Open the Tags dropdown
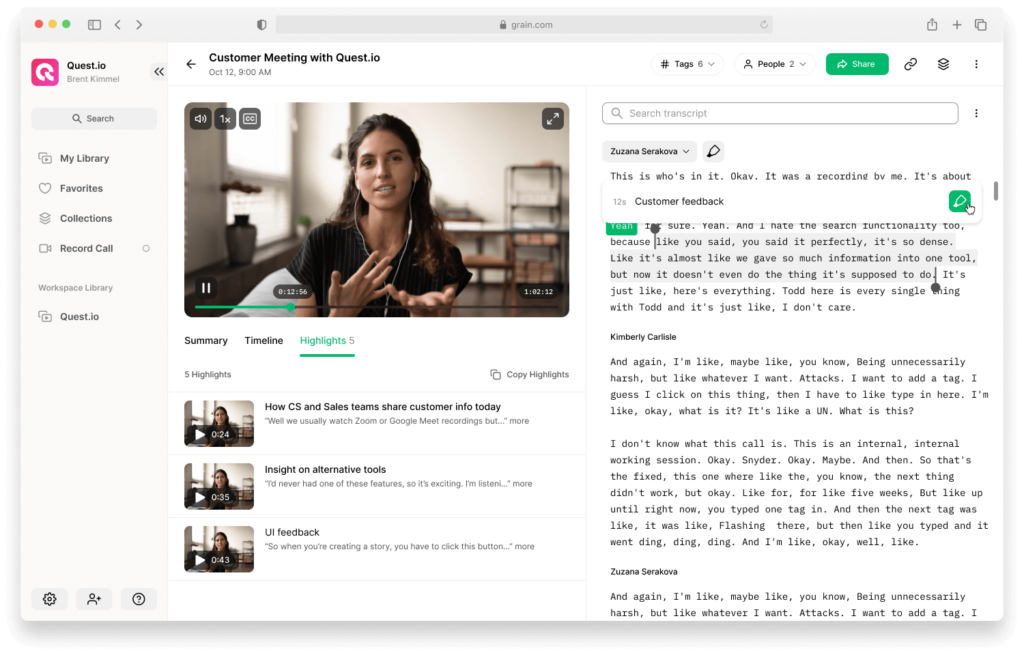The image size is (1024, 655). pyautogui.click(x=687, y=63)
